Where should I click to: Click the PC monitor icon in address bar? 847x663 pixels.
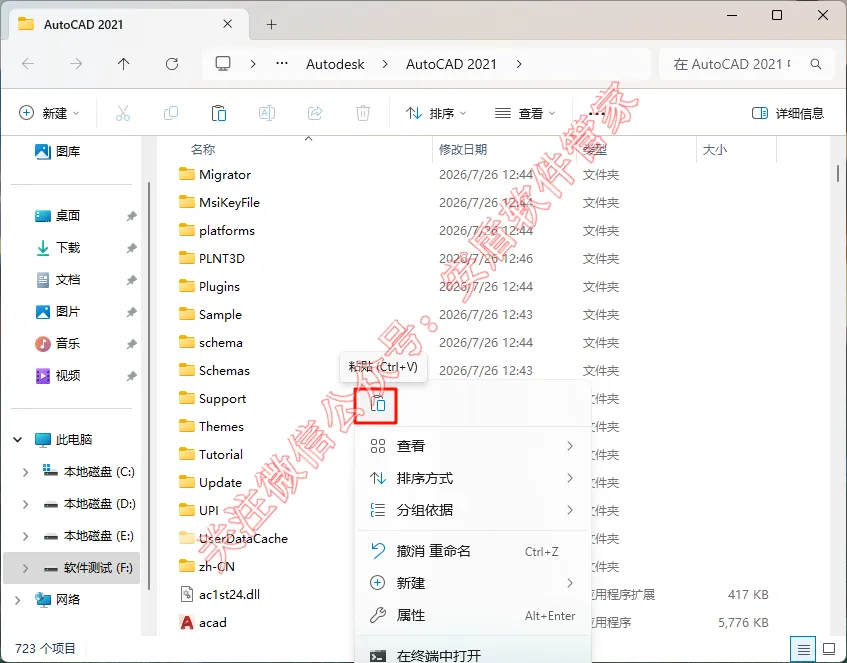tap(223, 64)
